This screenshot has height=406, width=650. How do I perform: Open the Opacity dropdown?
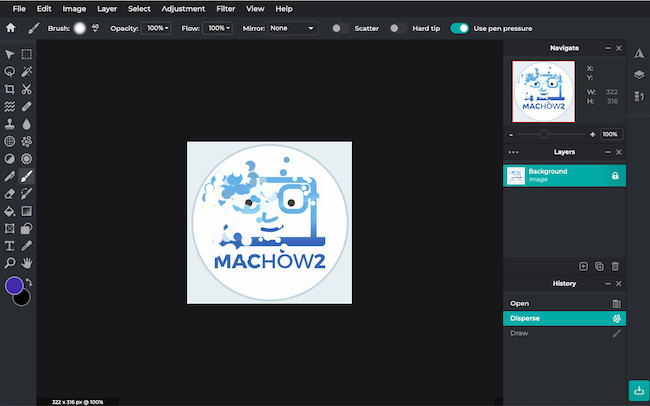[x=157, y=28]
